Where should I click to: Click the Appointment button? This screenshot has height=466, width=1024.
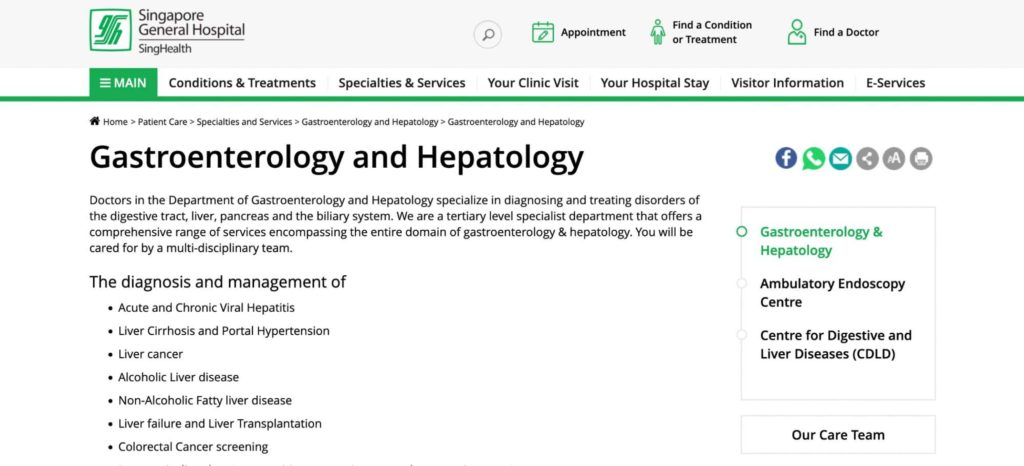click(x=579, y=32)
